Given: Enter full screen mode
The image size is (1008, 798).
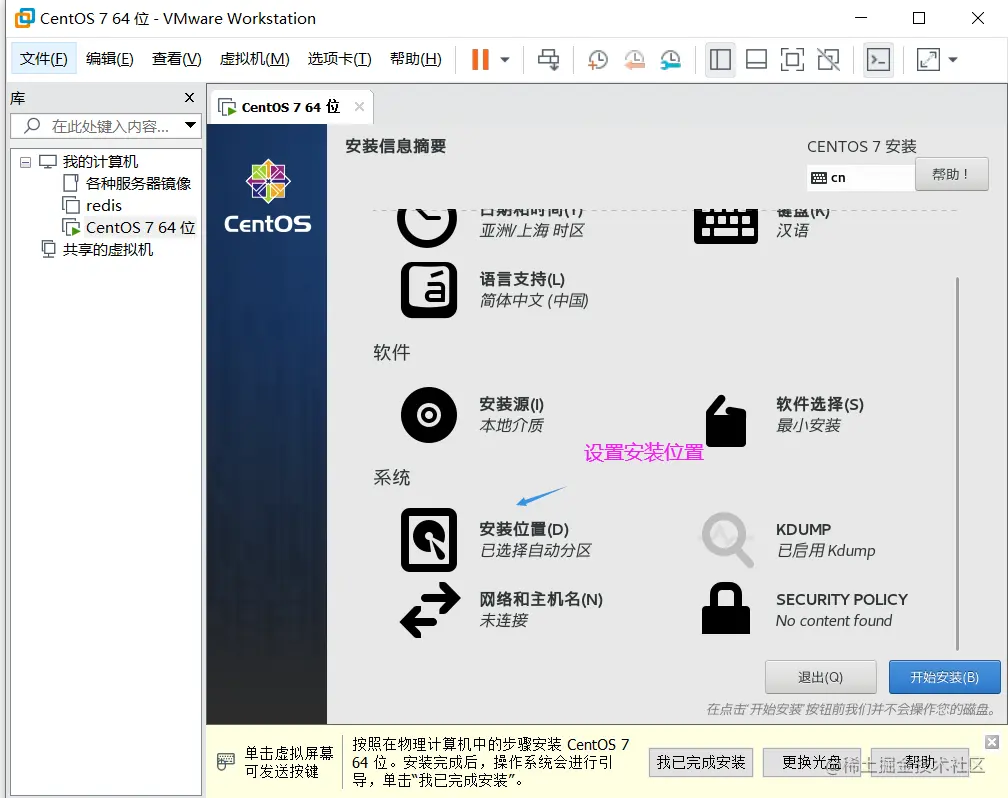Looking at the screenshot, I should (x=792, y=60).
